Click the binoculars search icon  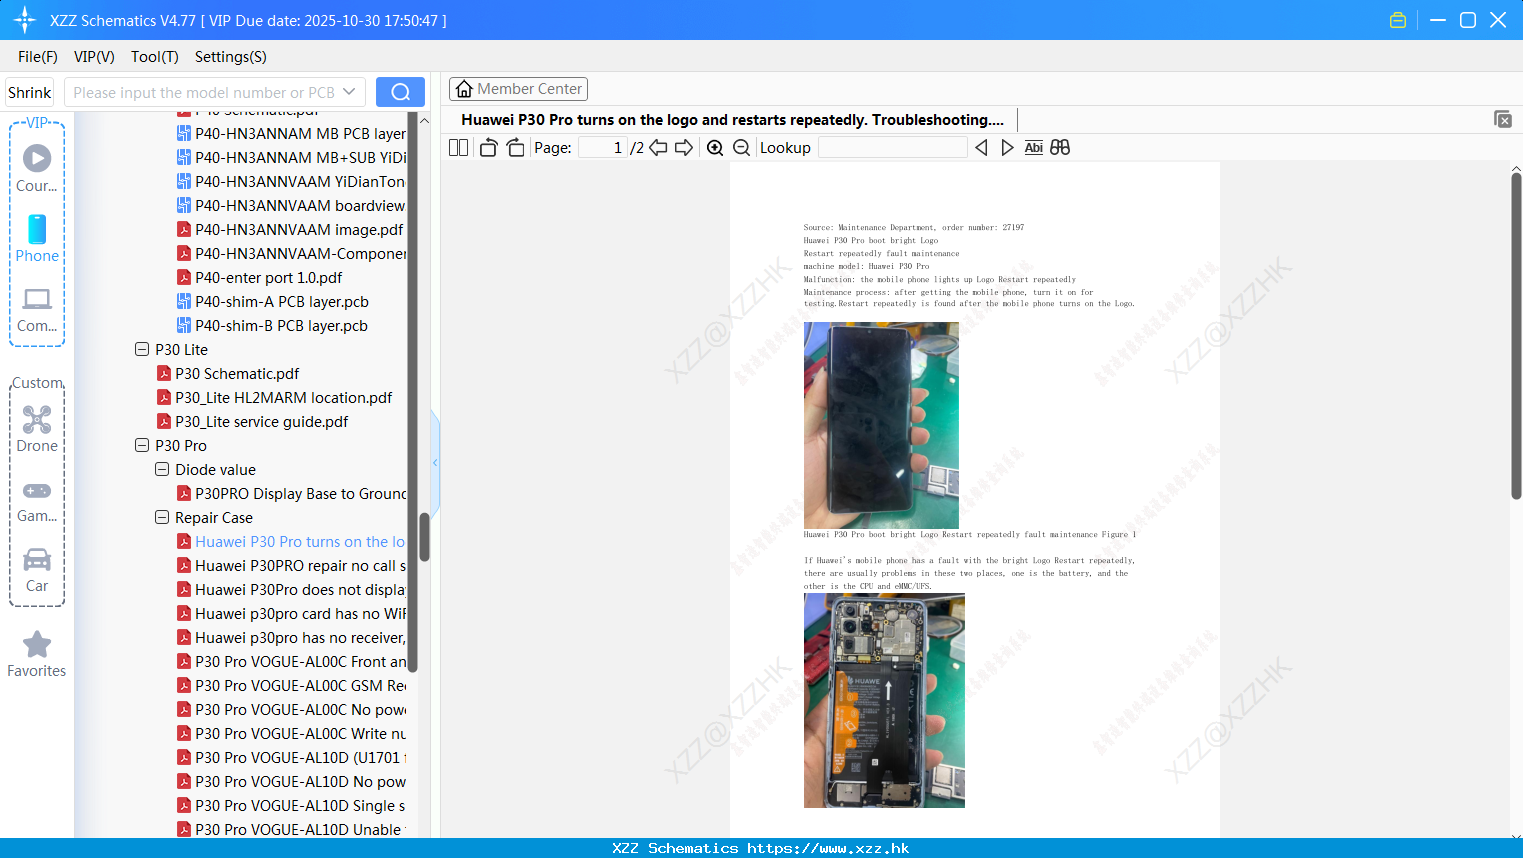[x=1060, y=148]
